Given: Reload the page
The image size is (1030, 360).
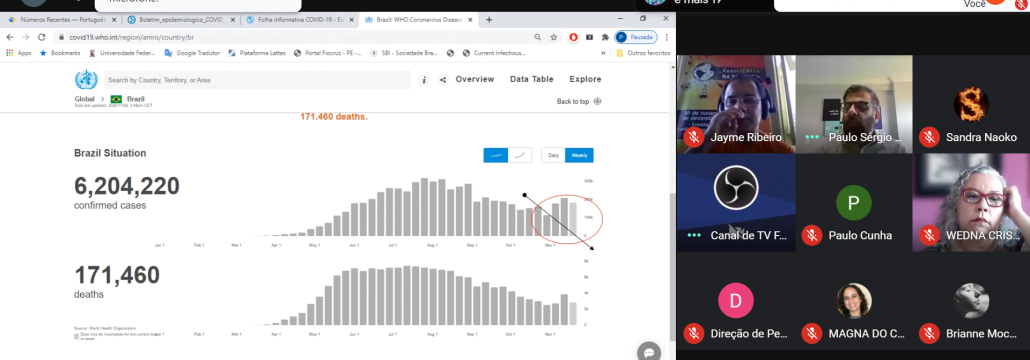Looking at the screenshot, I should click(x=42, y=37).
